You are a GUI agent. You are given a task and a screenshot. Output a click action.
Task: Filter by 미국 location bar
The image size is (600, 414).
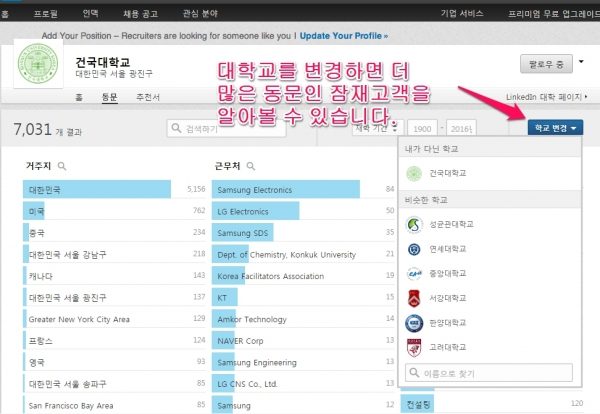(114, 211)
